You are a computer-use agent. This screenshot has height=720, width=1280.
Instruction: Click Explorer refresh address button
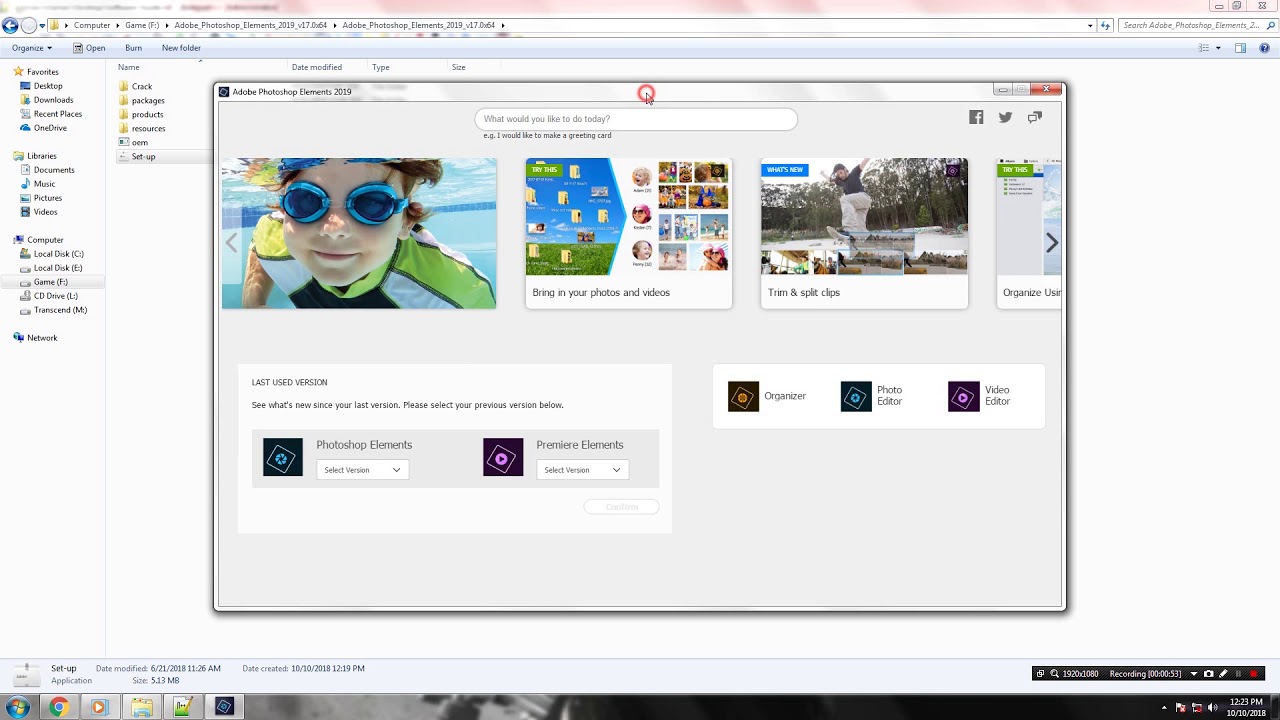click(1105, 25)
